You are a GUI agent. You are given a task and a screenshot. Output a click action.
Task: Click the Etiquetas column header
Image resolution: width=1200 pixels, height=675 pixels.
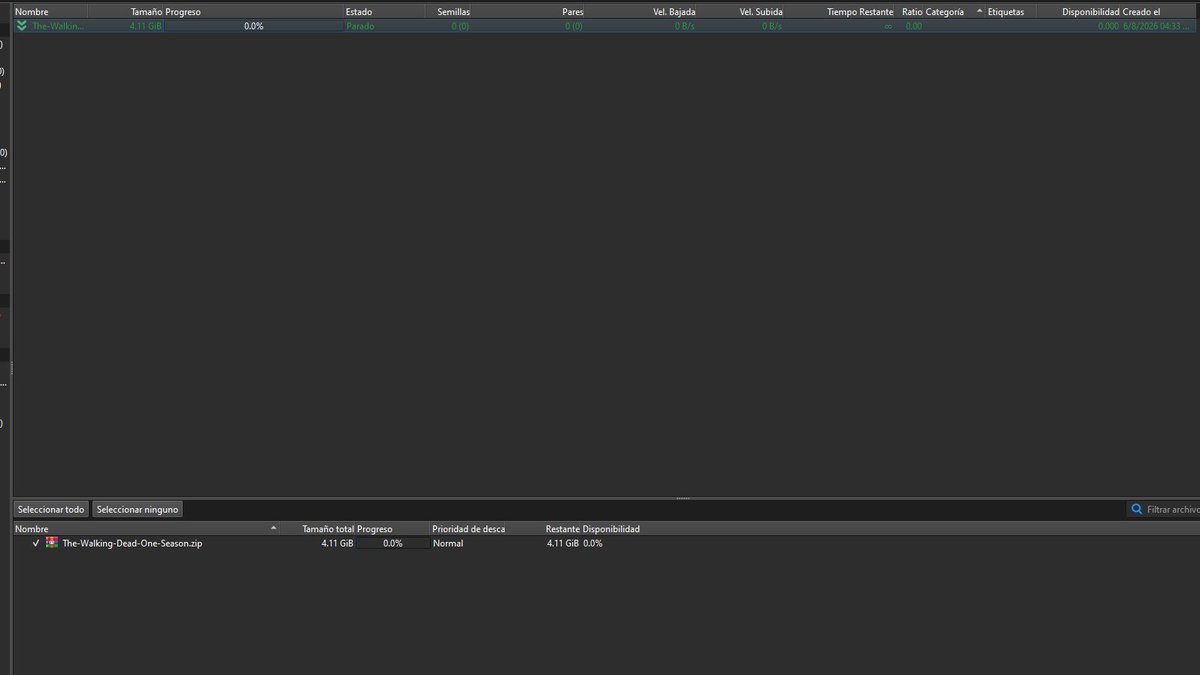(x=1005, y=11)
